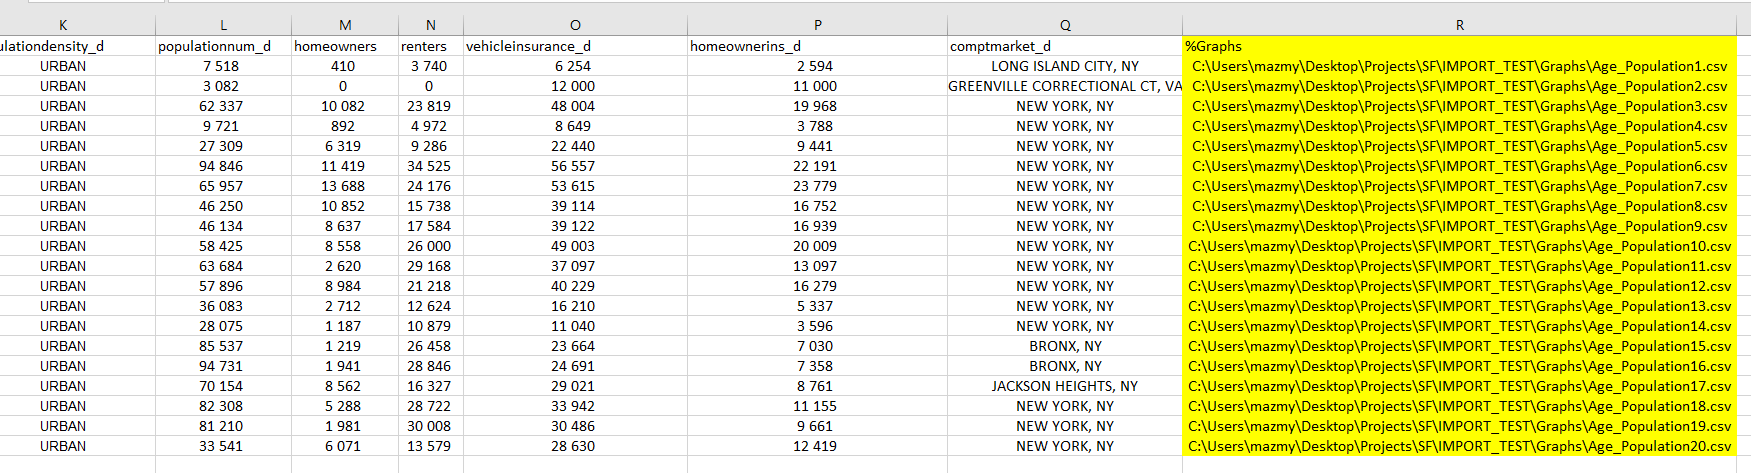Select the populationnum_d header cell

(223, 46)
